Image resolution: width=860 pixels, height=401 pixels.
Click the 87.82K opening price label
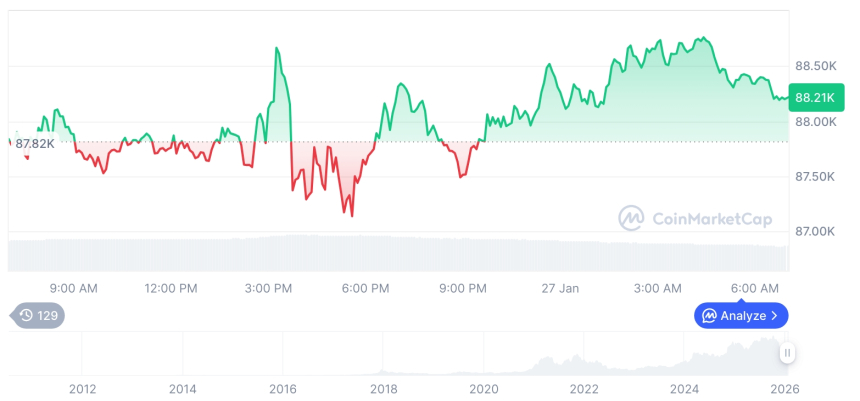click(x=35, y=143)
